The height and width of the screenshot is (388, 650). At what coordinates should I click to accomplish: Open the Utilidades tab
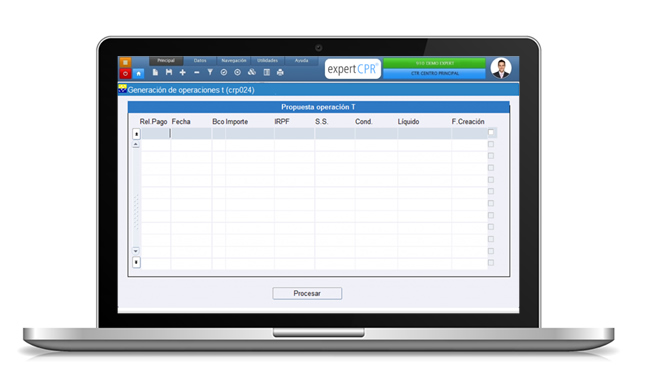tap(267, 61)
